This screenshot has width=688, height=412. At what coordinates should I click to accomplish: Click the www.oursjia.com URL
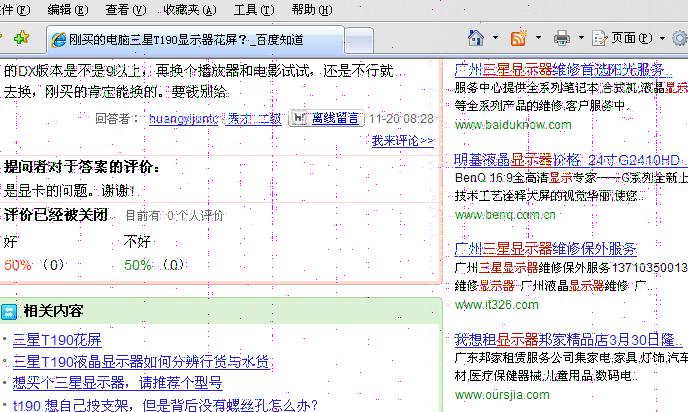[x=502, y=395]
